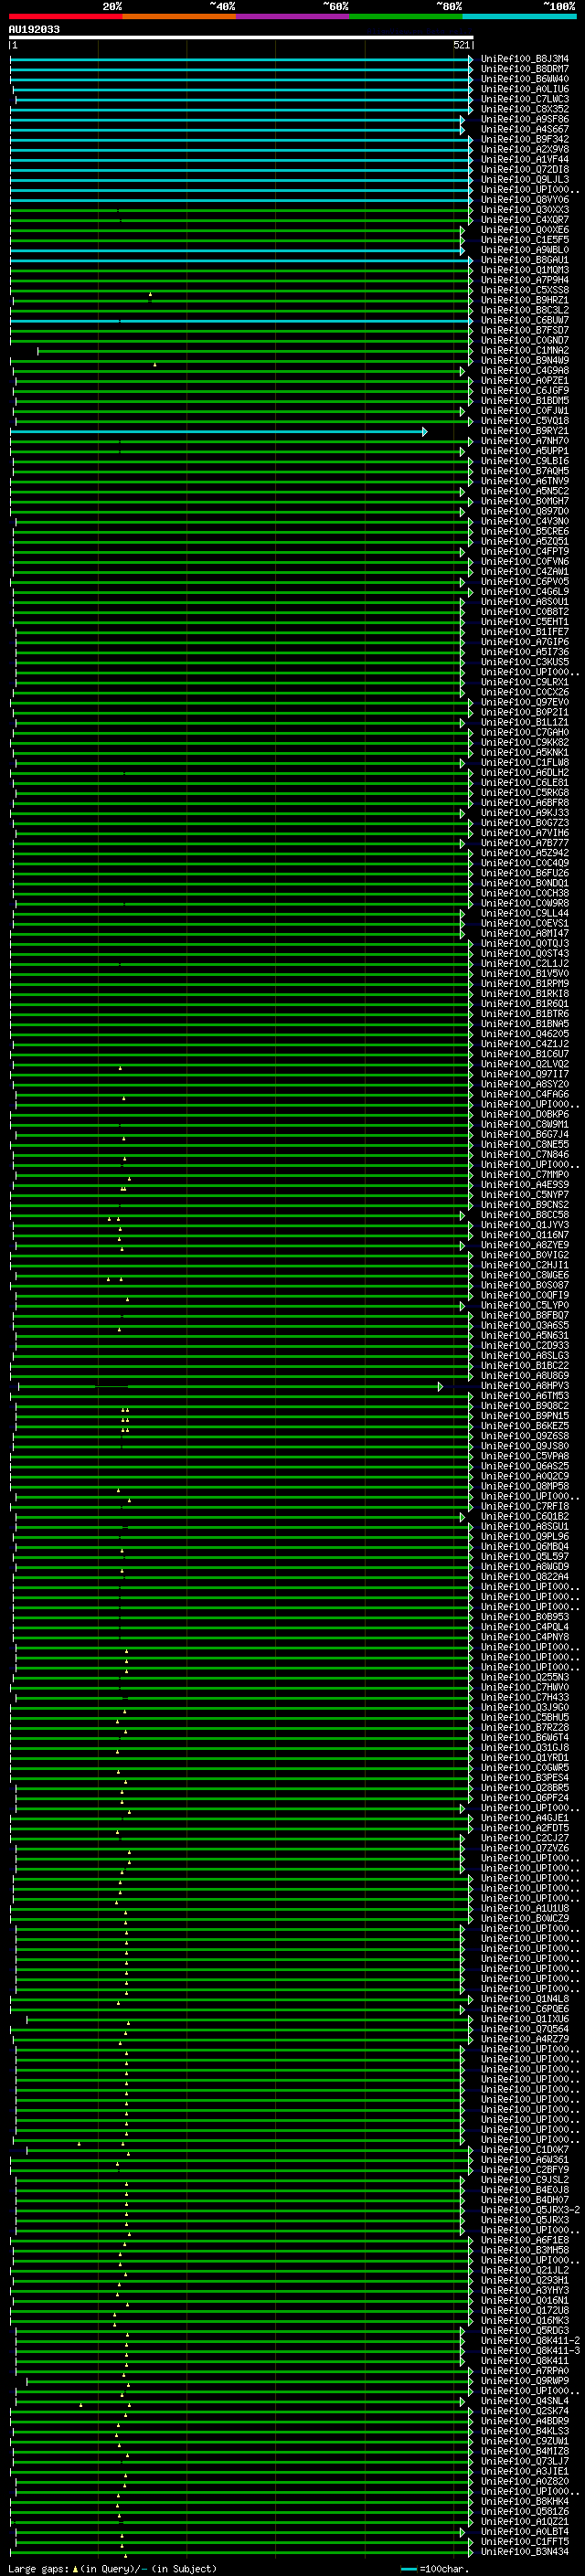
Task: Click the =100char. scale legend
Action: pos(434,2569)
